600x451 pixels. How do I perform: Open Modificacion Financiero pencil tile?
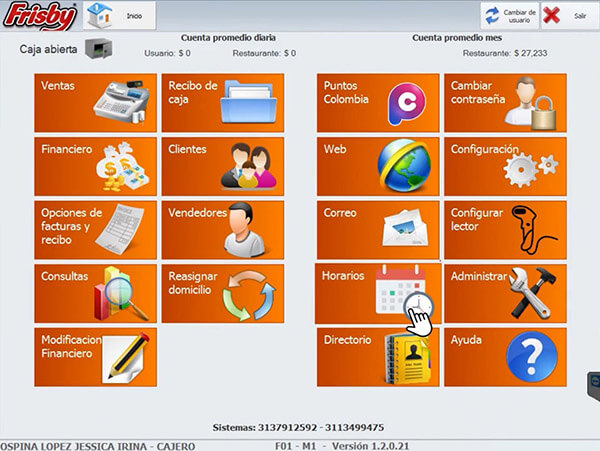[x=96, y=357]
